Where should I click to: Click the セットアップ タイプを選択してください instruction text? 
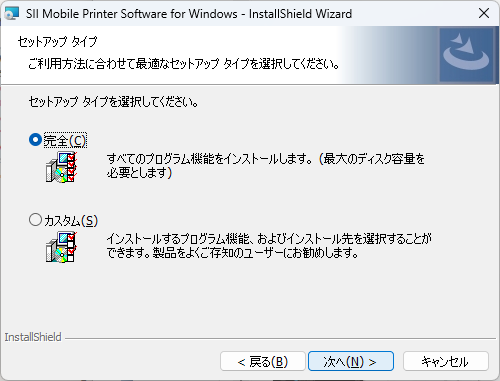(x=113, y=102)
